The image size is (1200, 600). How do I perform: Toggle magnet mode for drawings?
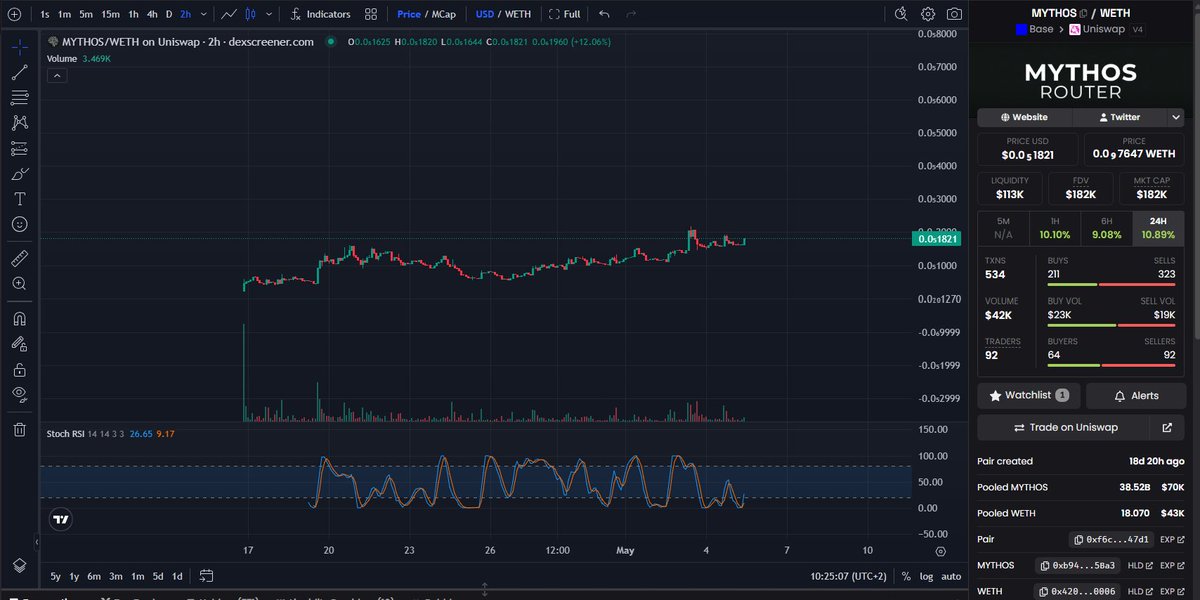tap(19, 319)
